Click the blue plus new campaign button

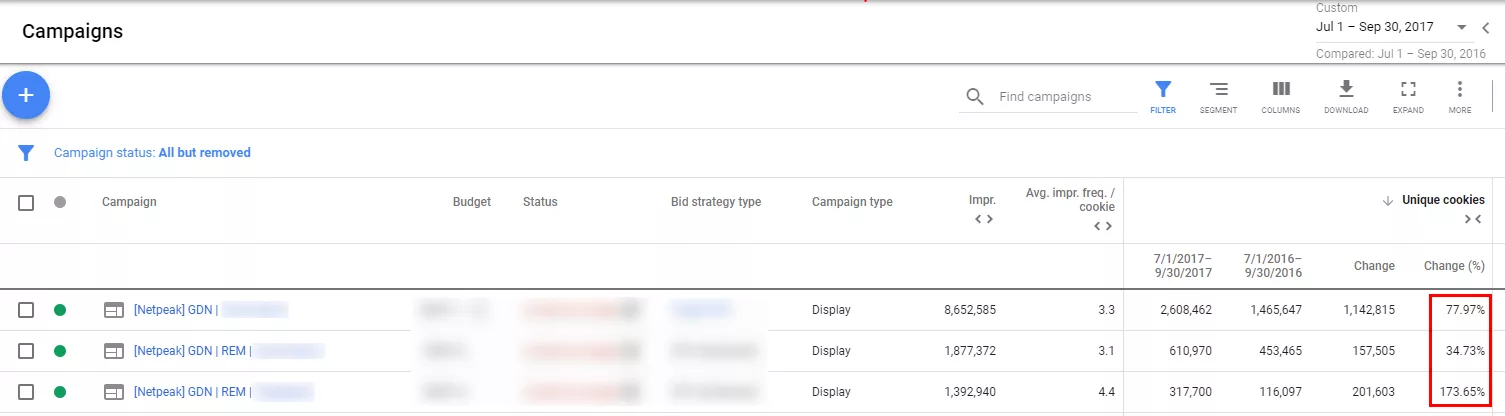click(x=26, y=95)
